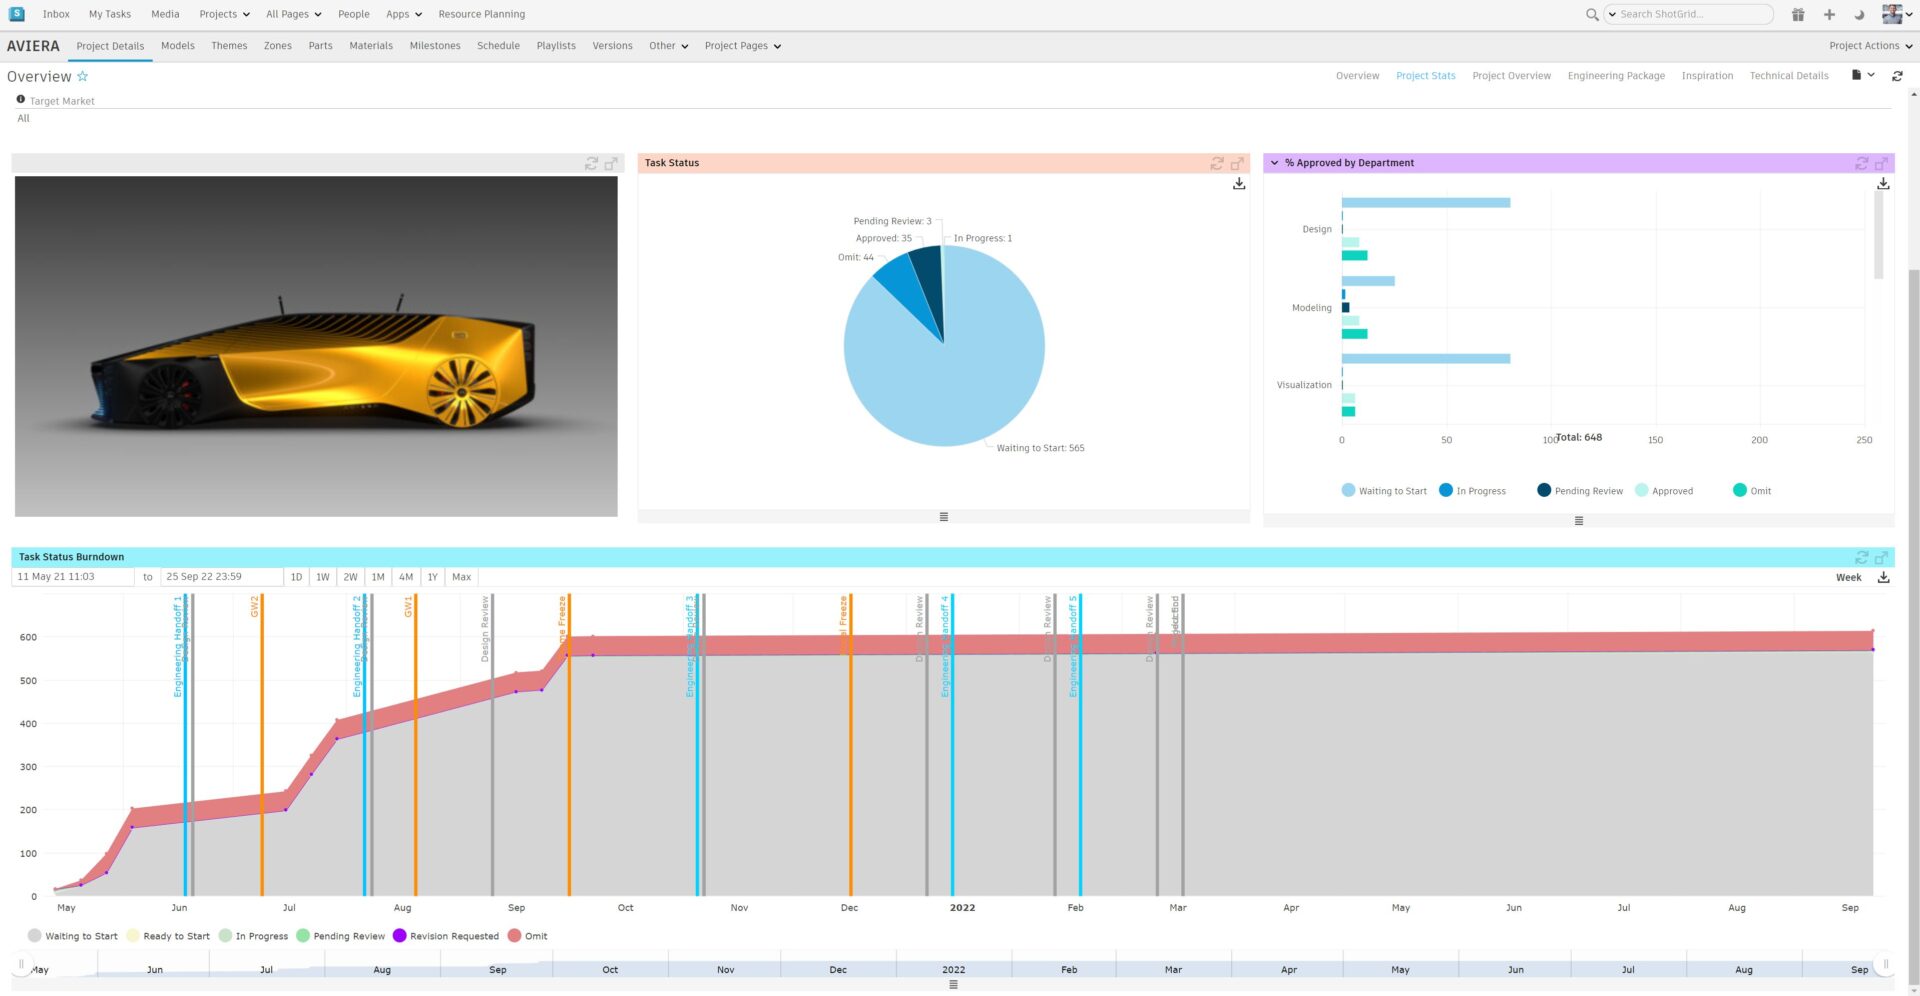Pop out the Task Status Burndown widget
The width and height of the screenshot is (1920, 996).
1882,557
